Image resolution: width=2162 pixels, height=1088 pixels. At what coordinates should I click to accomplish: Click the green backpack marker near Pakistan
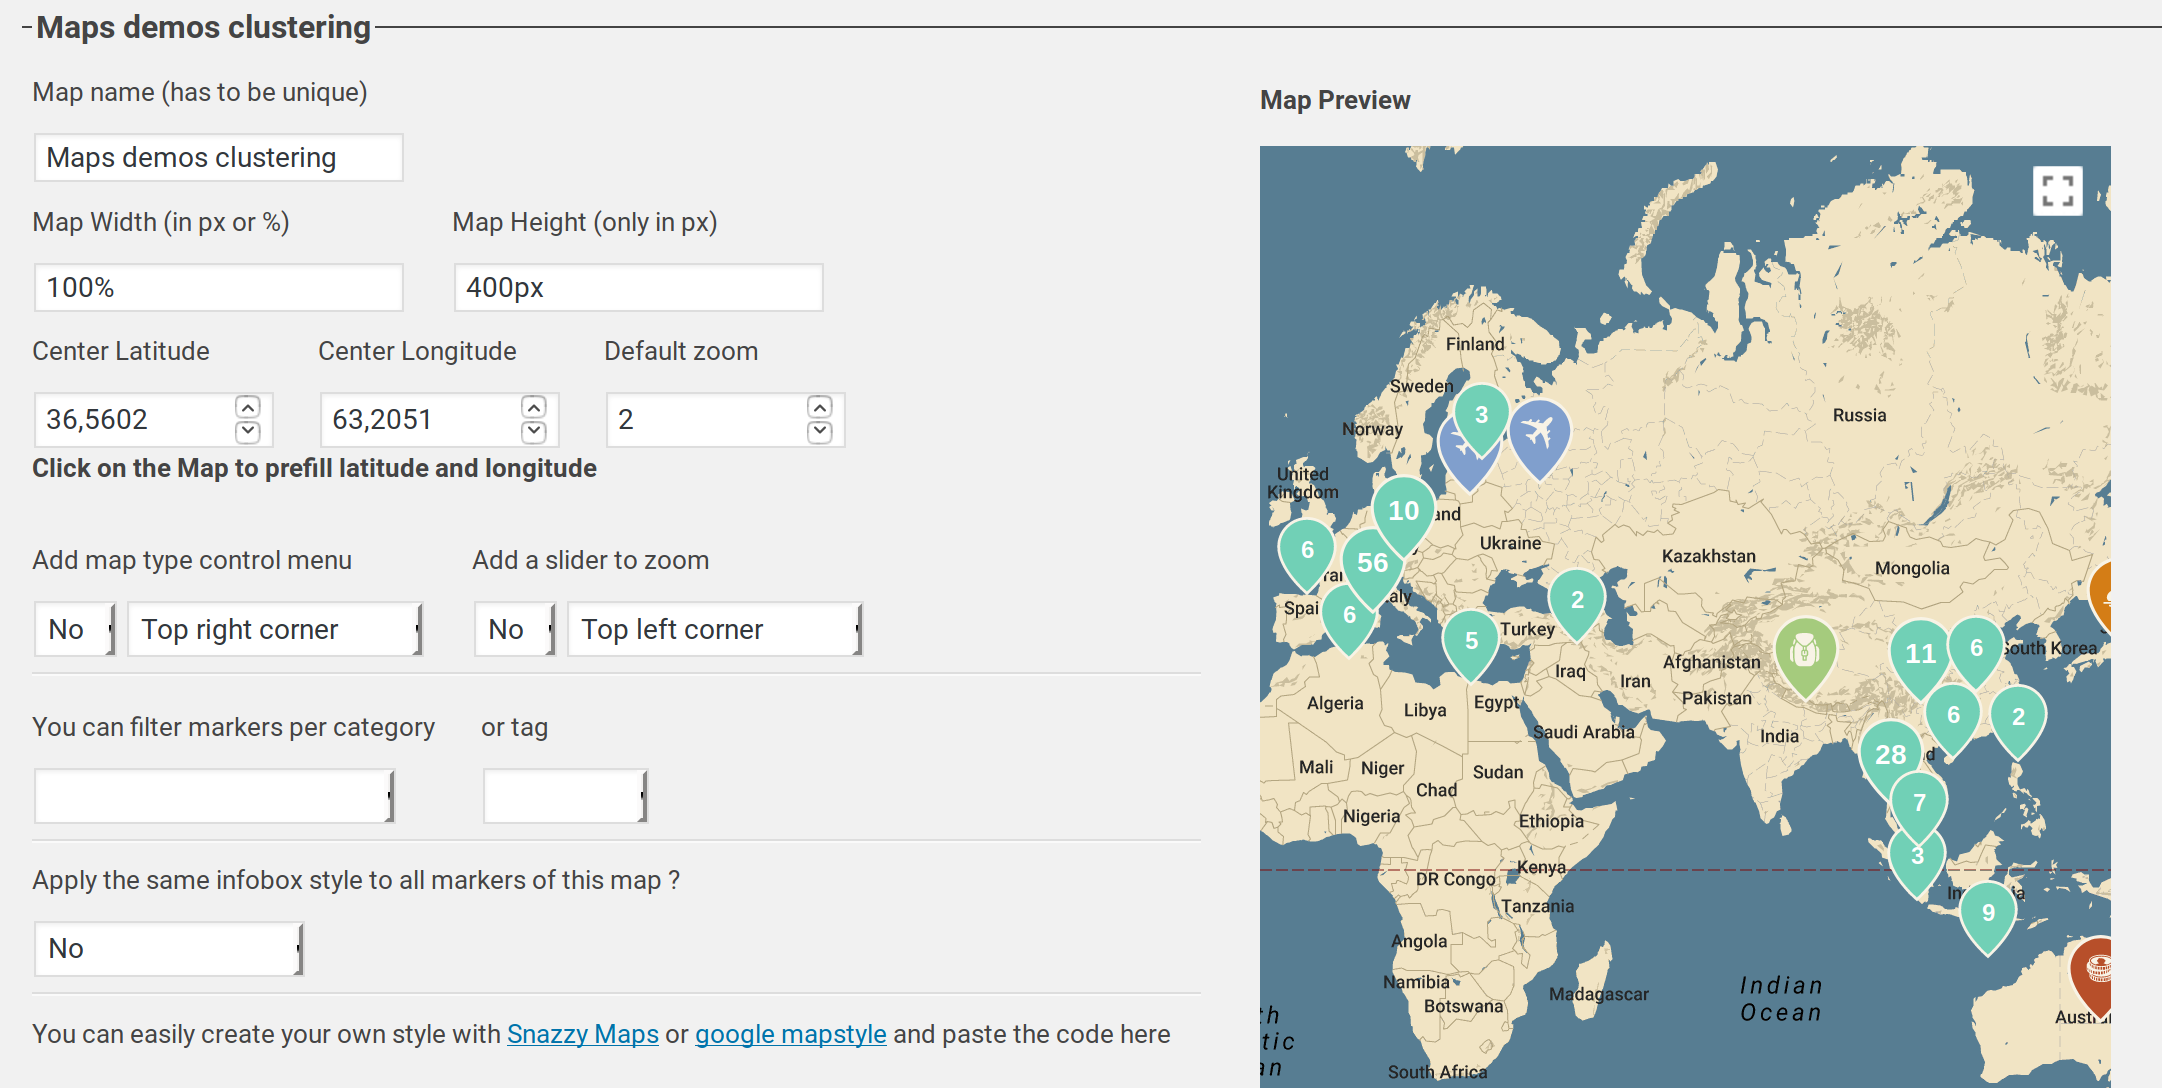pyautogui.click(x=1804, y=651)
